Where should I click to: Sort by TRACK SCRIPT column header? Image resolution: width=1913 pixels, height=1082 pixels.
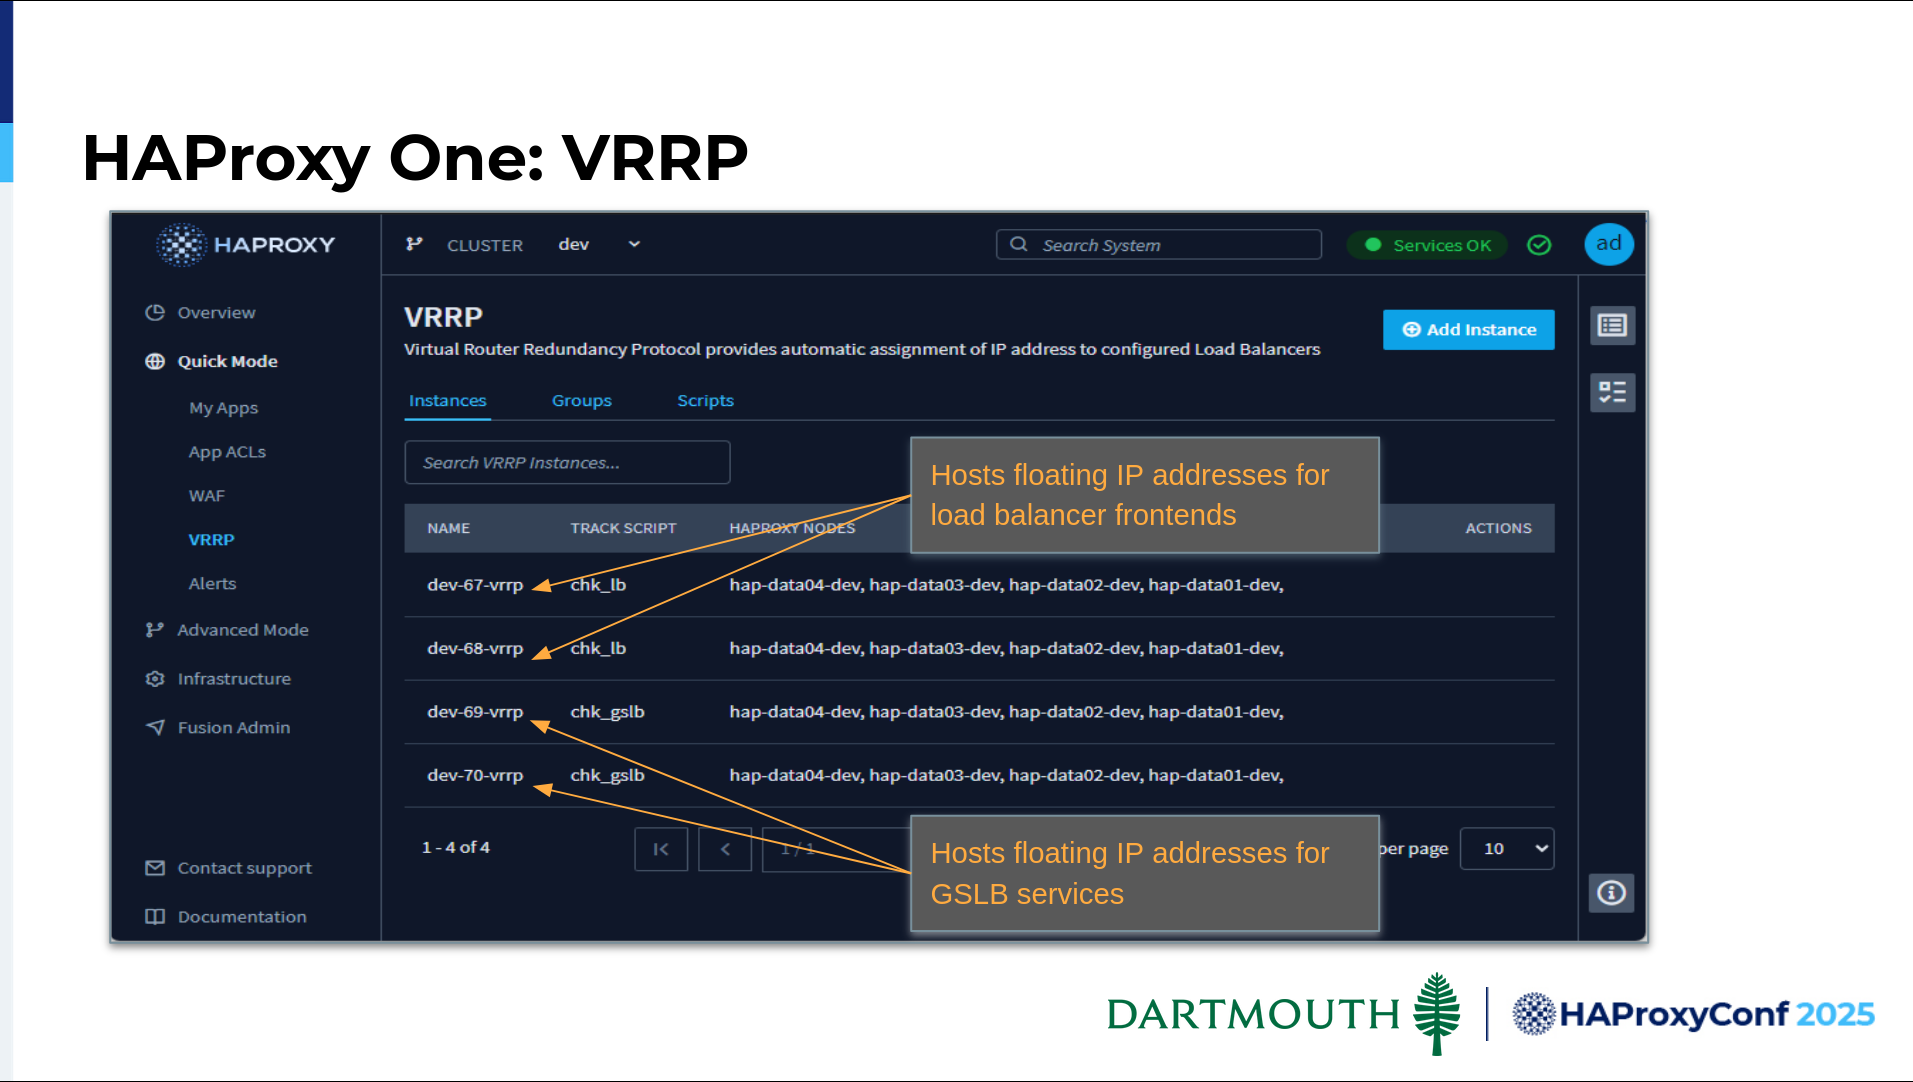coord(623,528)
